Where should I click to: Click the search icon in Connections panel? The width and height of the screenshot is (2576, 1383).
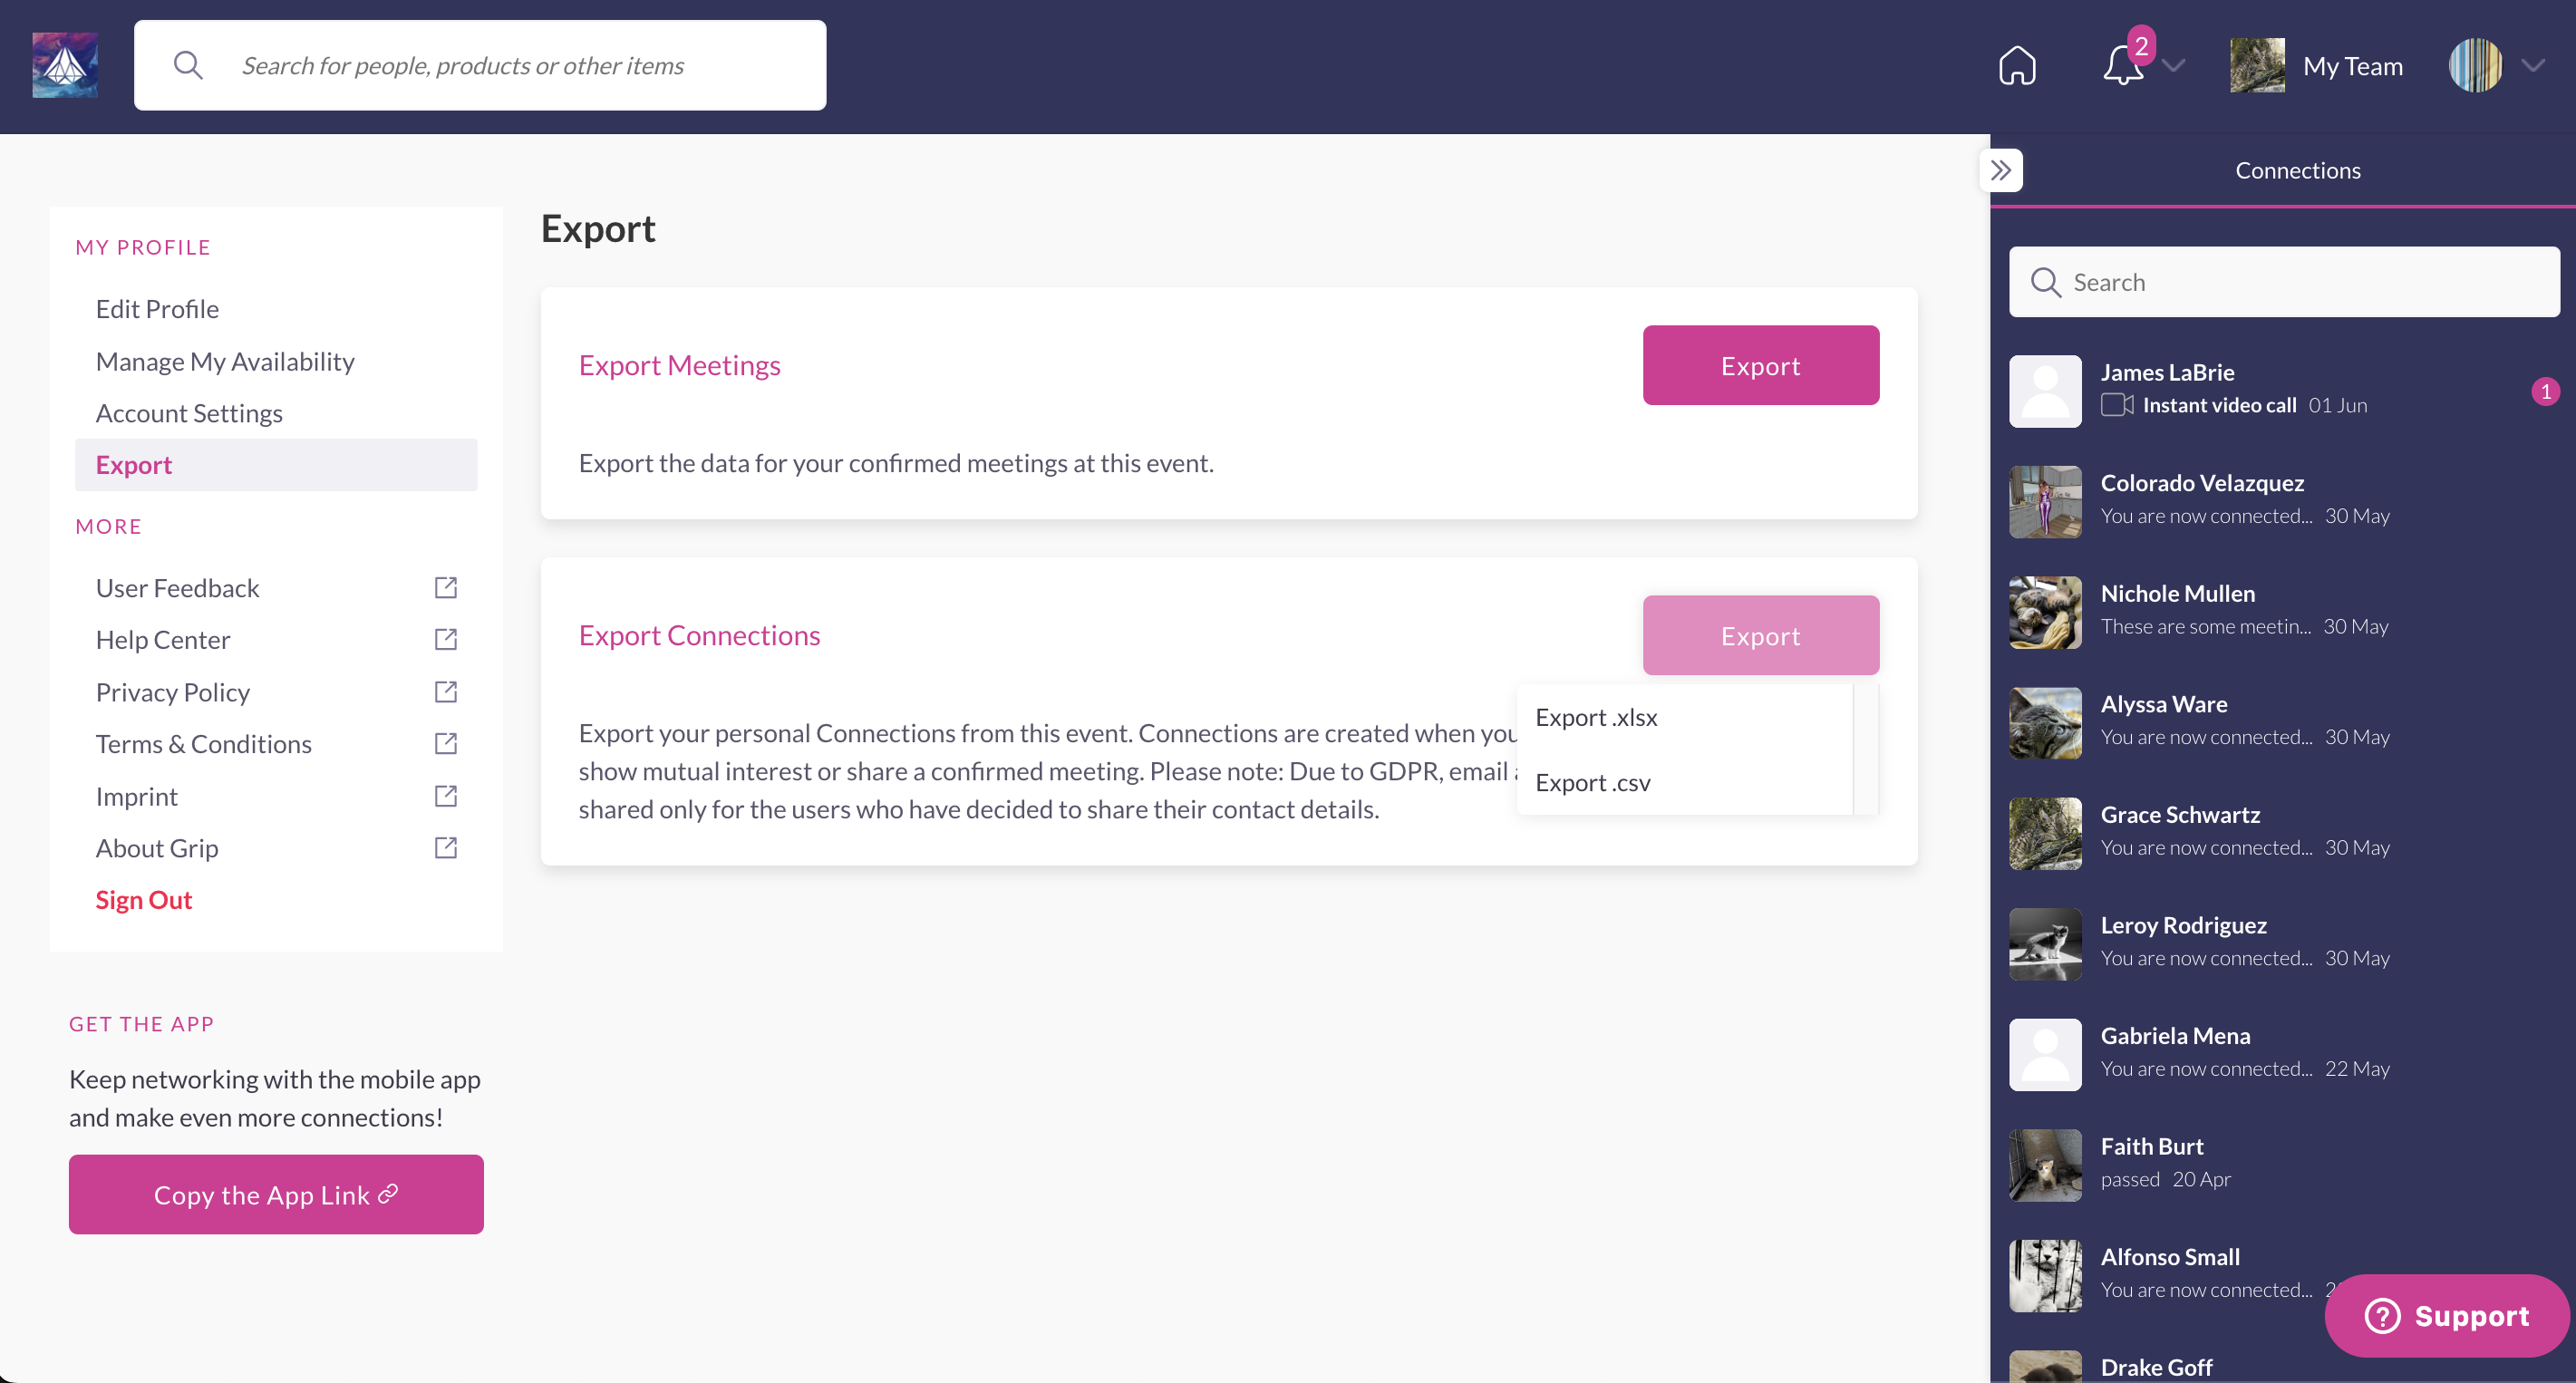(2046, 281)
